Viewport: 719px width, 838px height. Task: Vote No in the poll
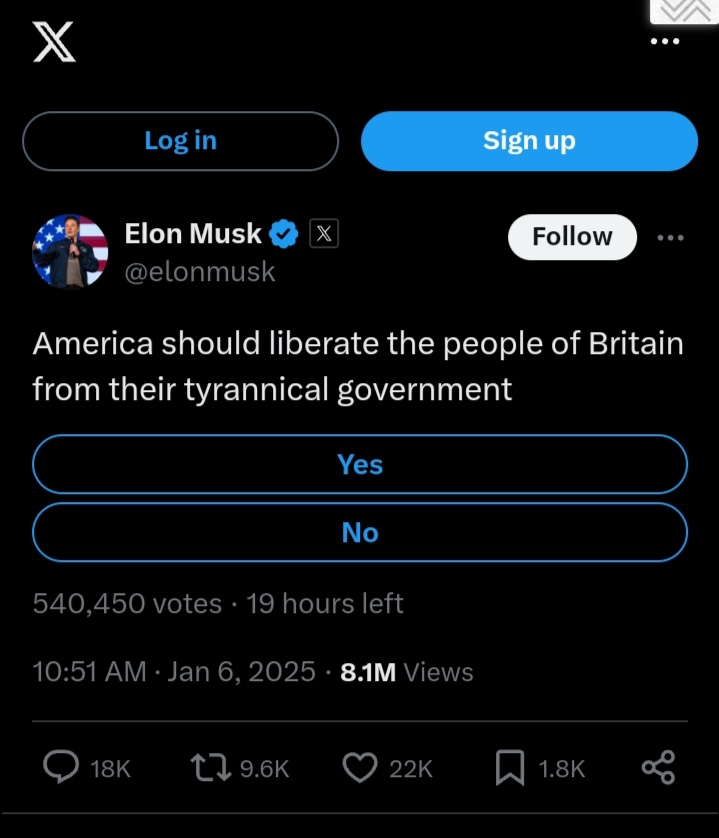[x=360, y=532]
